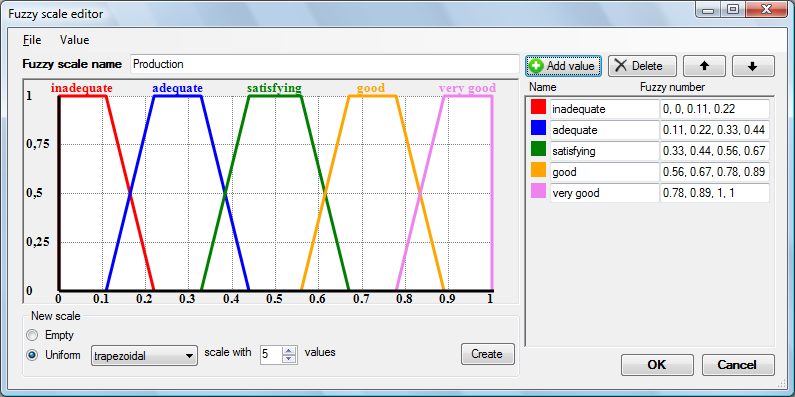Click the Delete button with X icon

[642, 66]
